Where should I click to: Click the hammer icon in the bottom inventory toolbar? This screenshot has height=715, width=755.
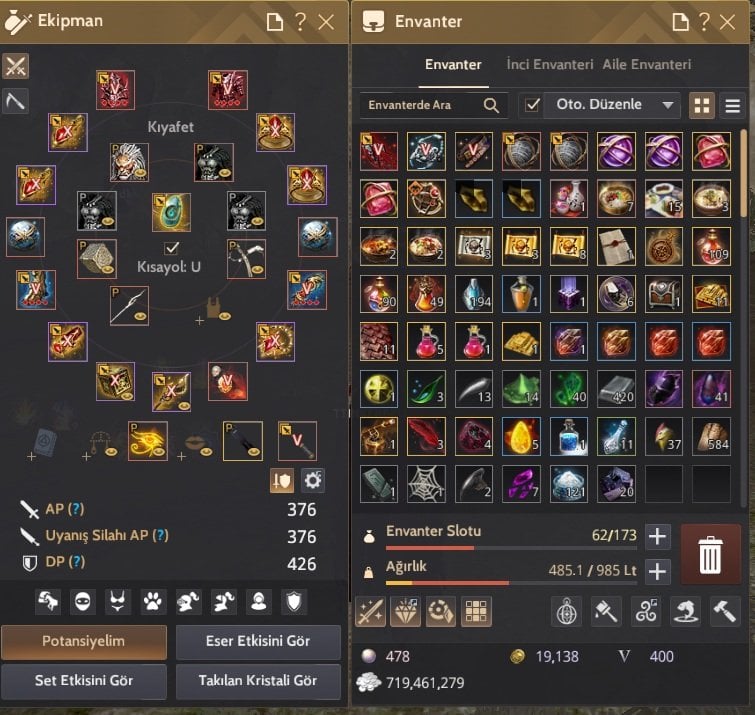(x=725, y=611)
